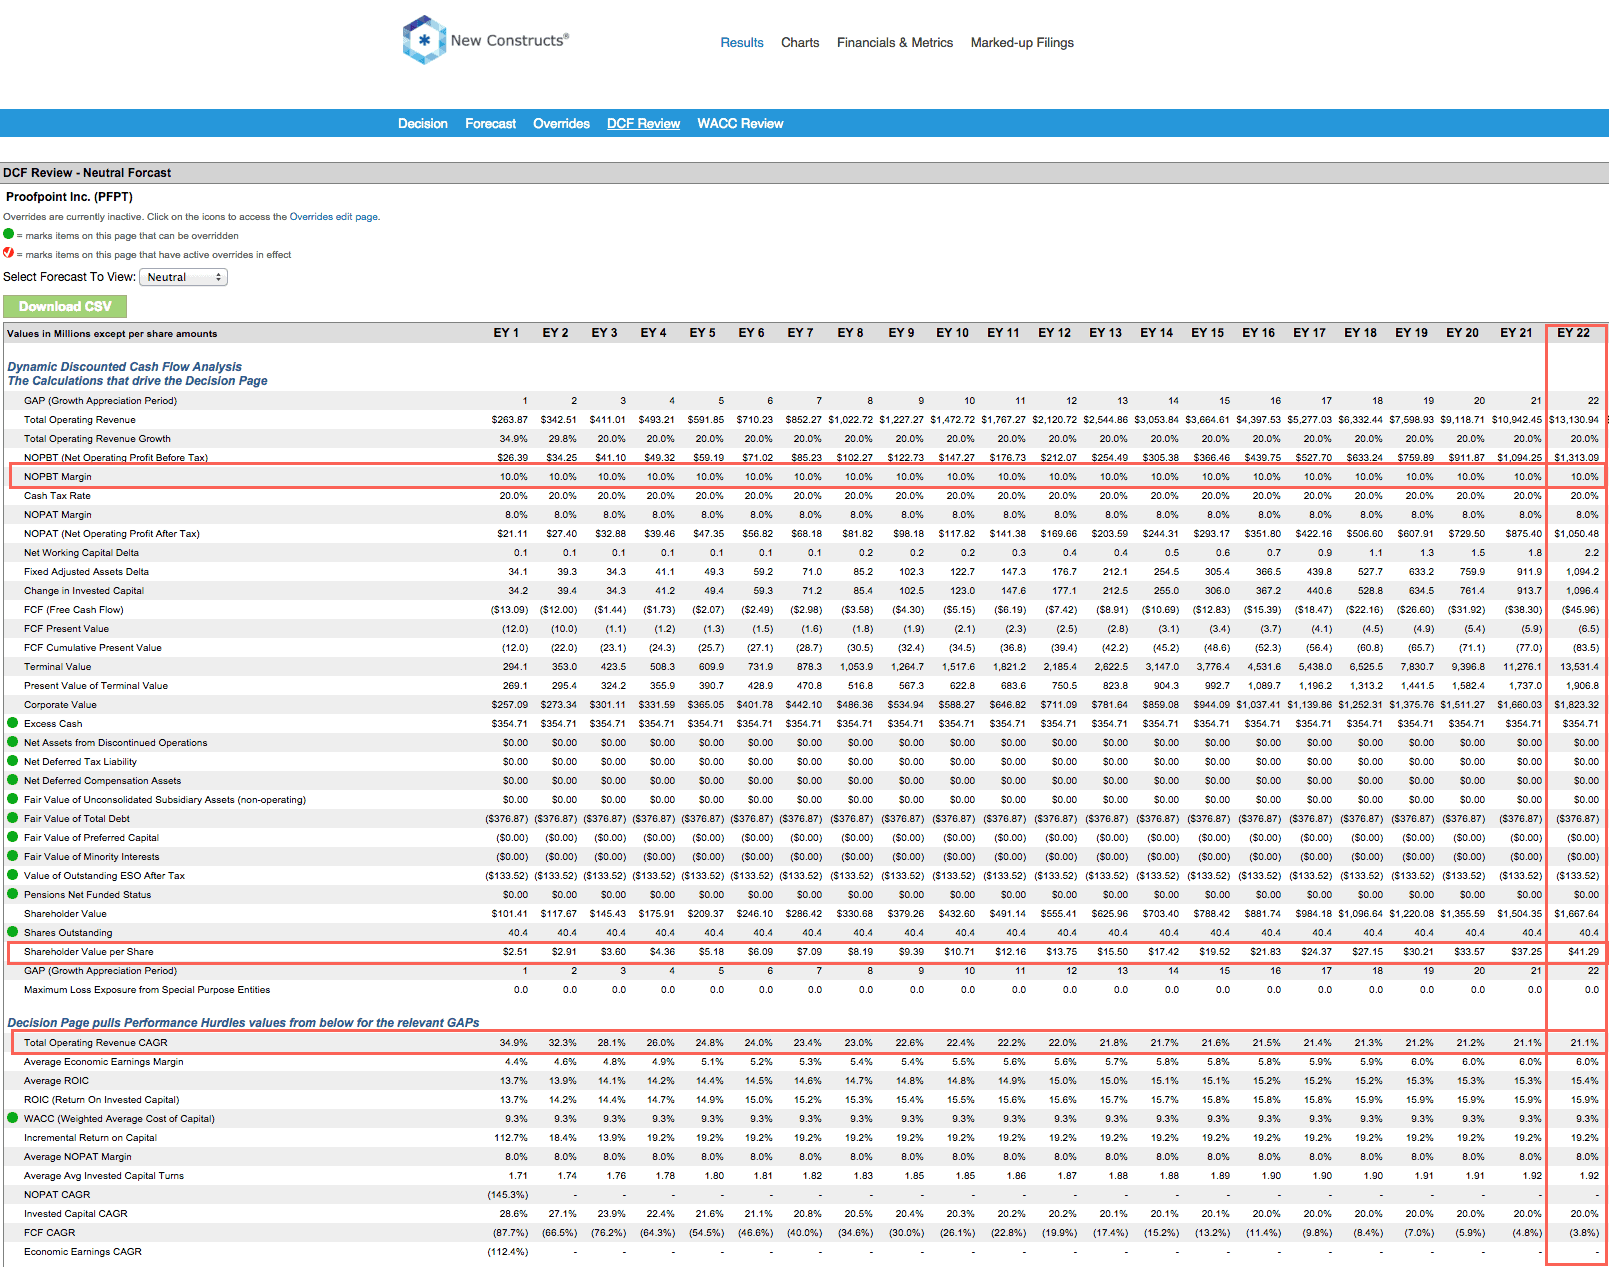The height and width of the screenshot is (1267, 1609).
Task: Click the FCF (Free Cash Flow) row label
Action: [74, 609]
